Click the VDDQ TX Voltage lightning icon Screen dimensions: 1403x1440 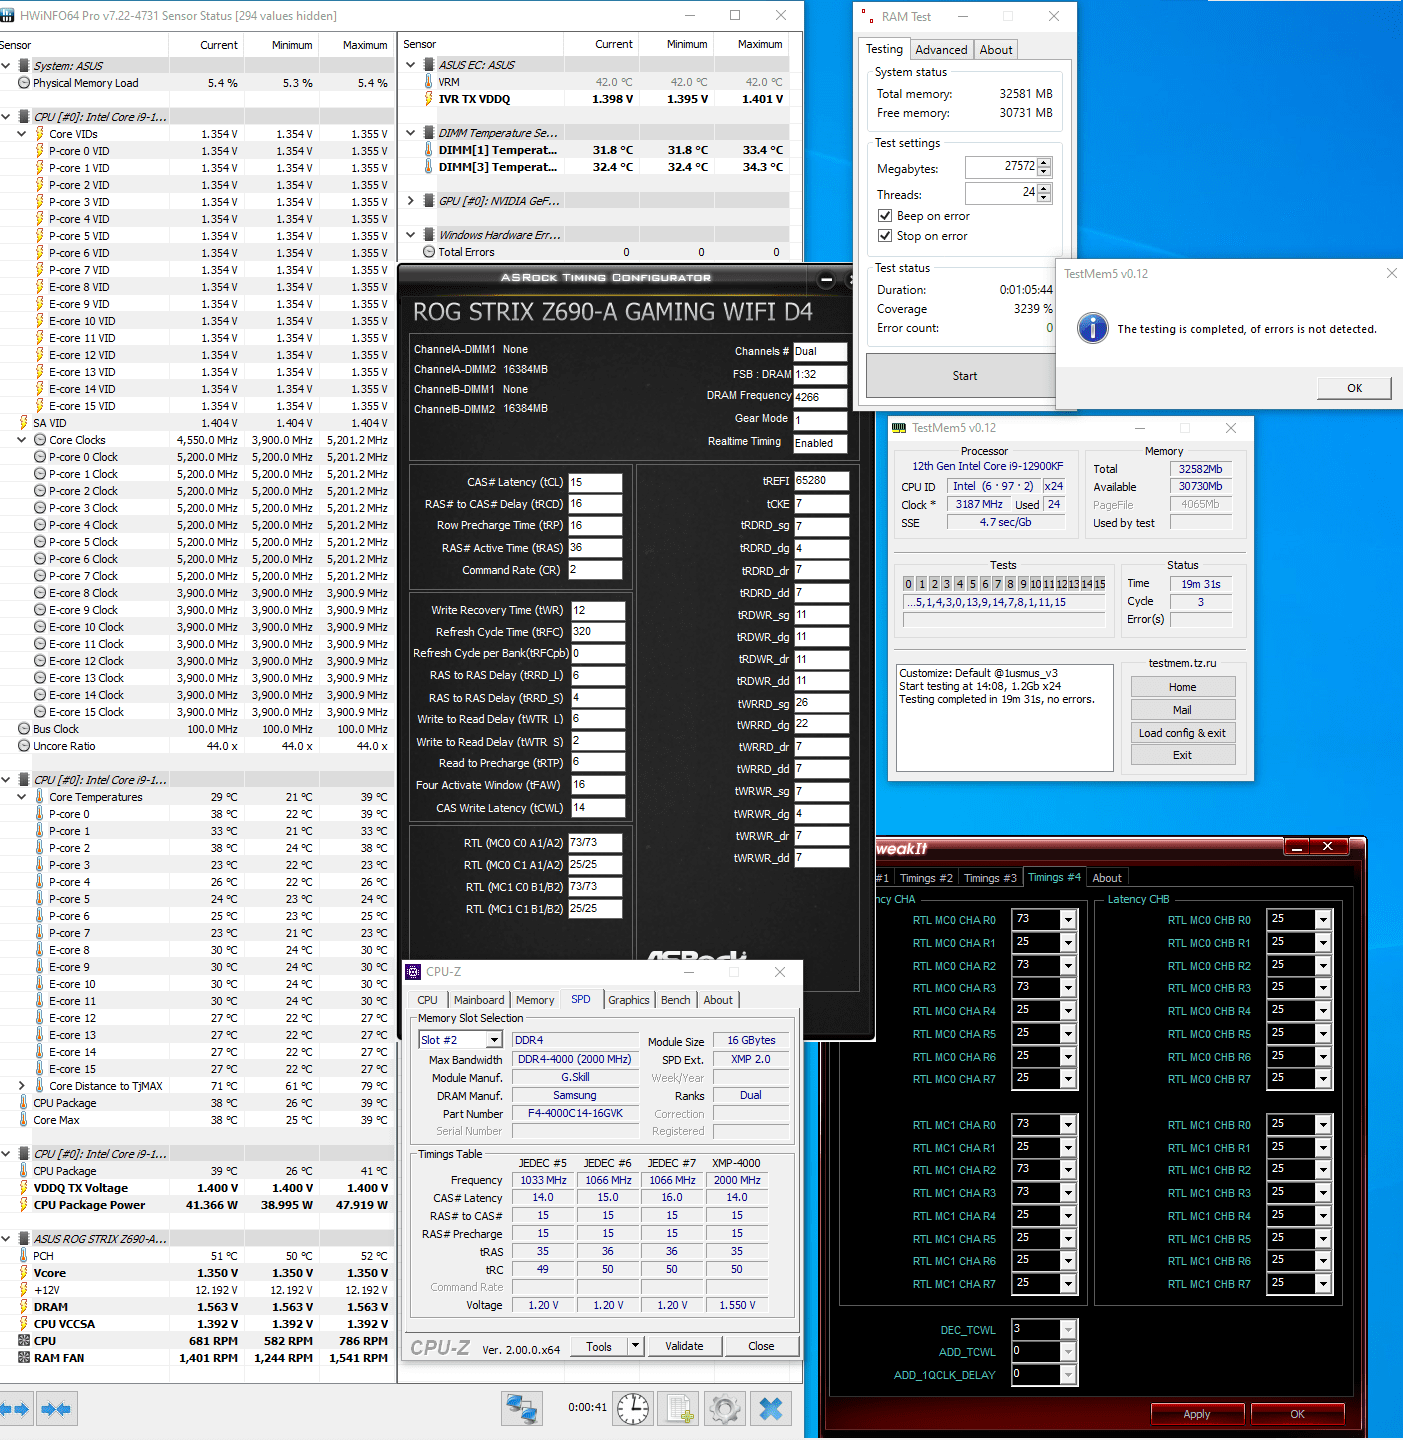pos(24,1188)
